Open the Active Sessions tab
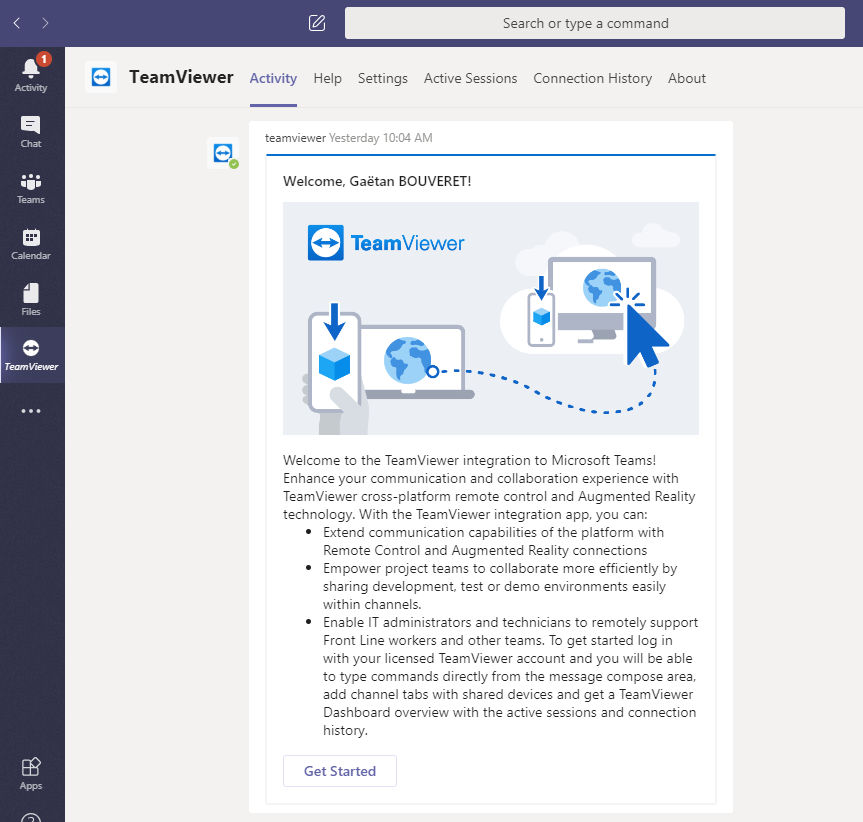The image size is (863, 822). 471,78
